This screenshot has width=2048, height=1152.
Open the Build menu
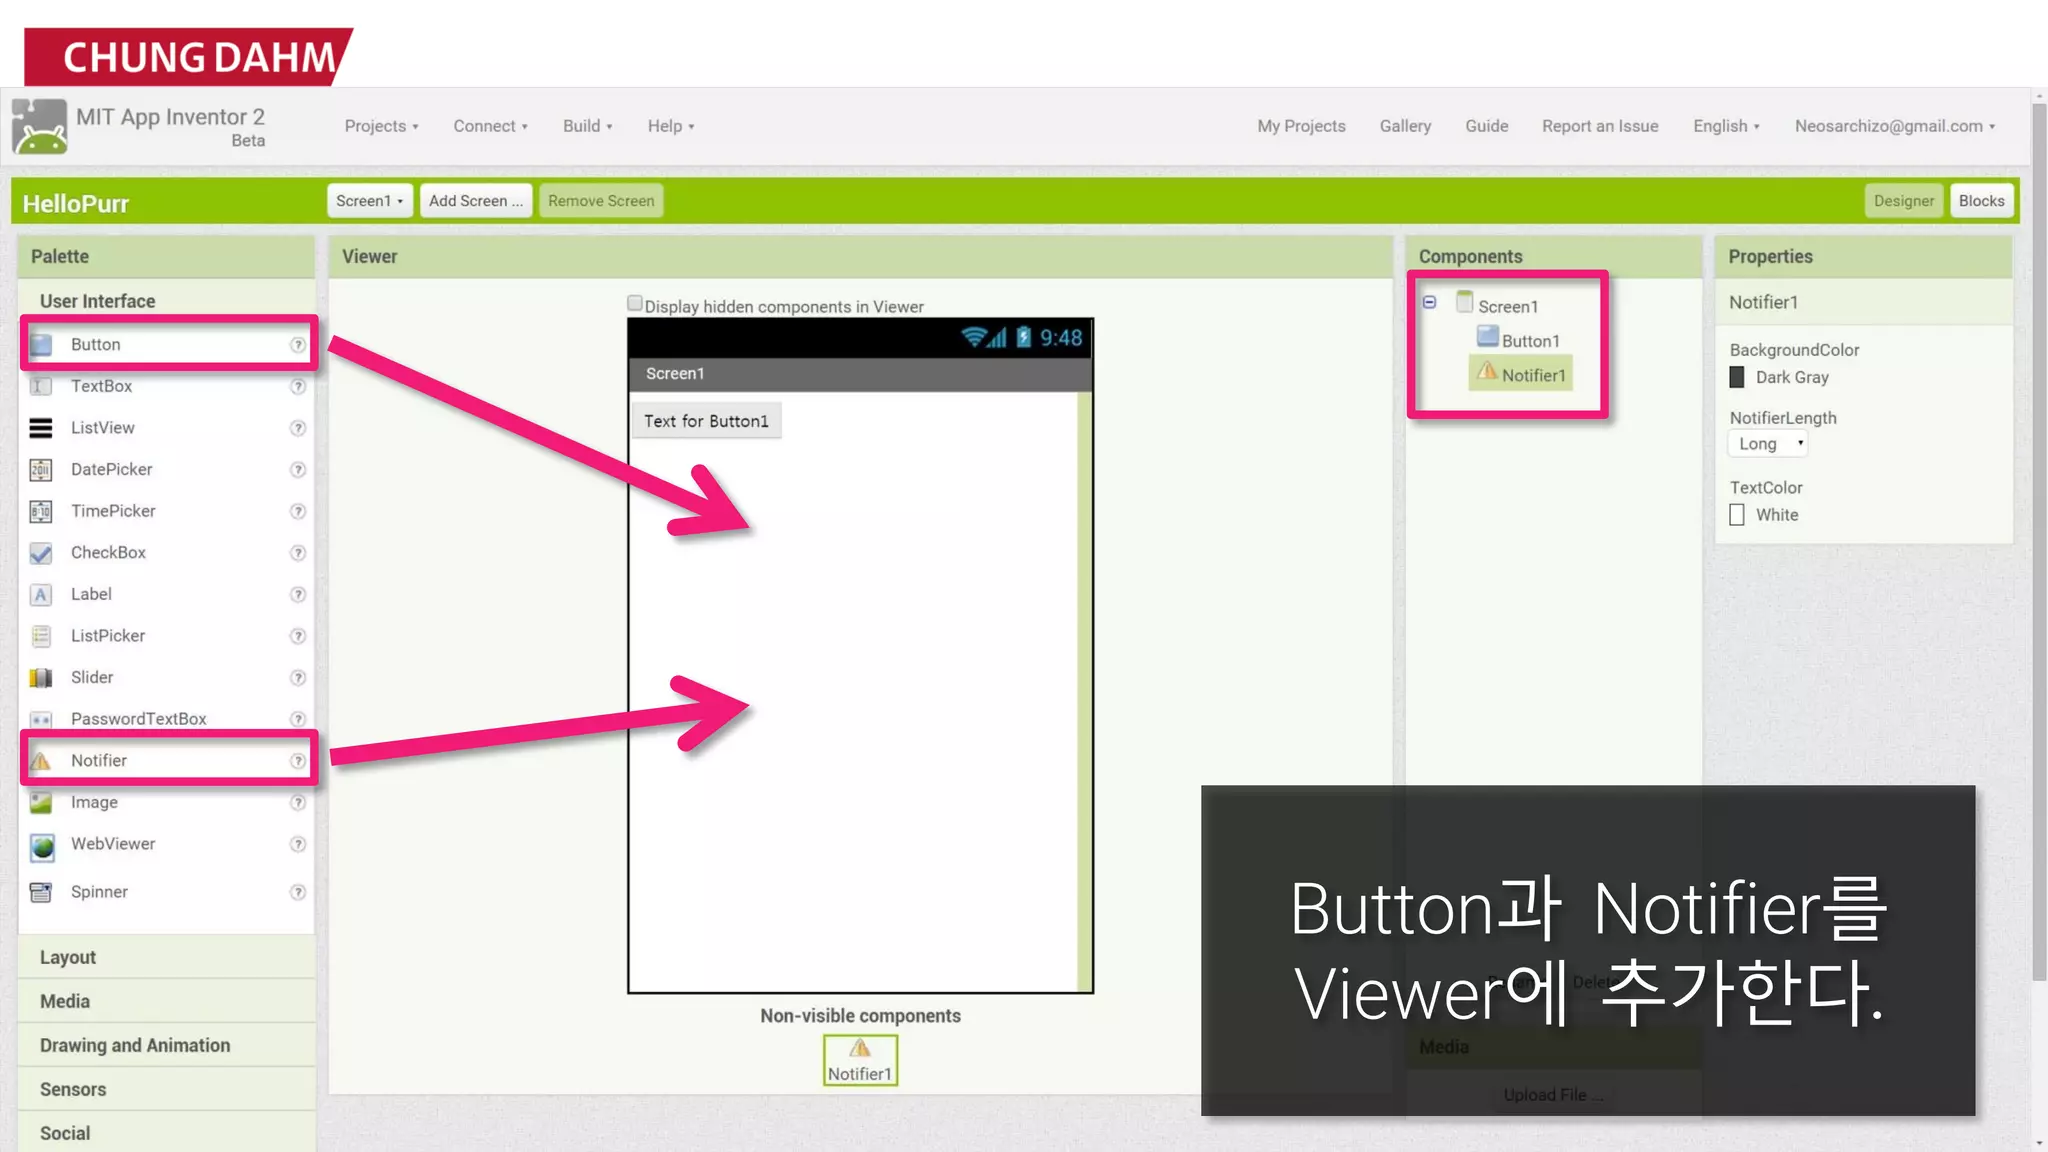[x=587, y=126]
